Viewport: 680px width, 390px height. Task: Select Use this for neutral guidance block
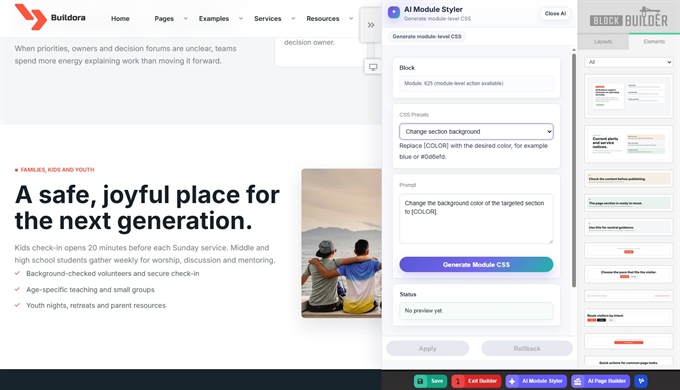(628, 227)
